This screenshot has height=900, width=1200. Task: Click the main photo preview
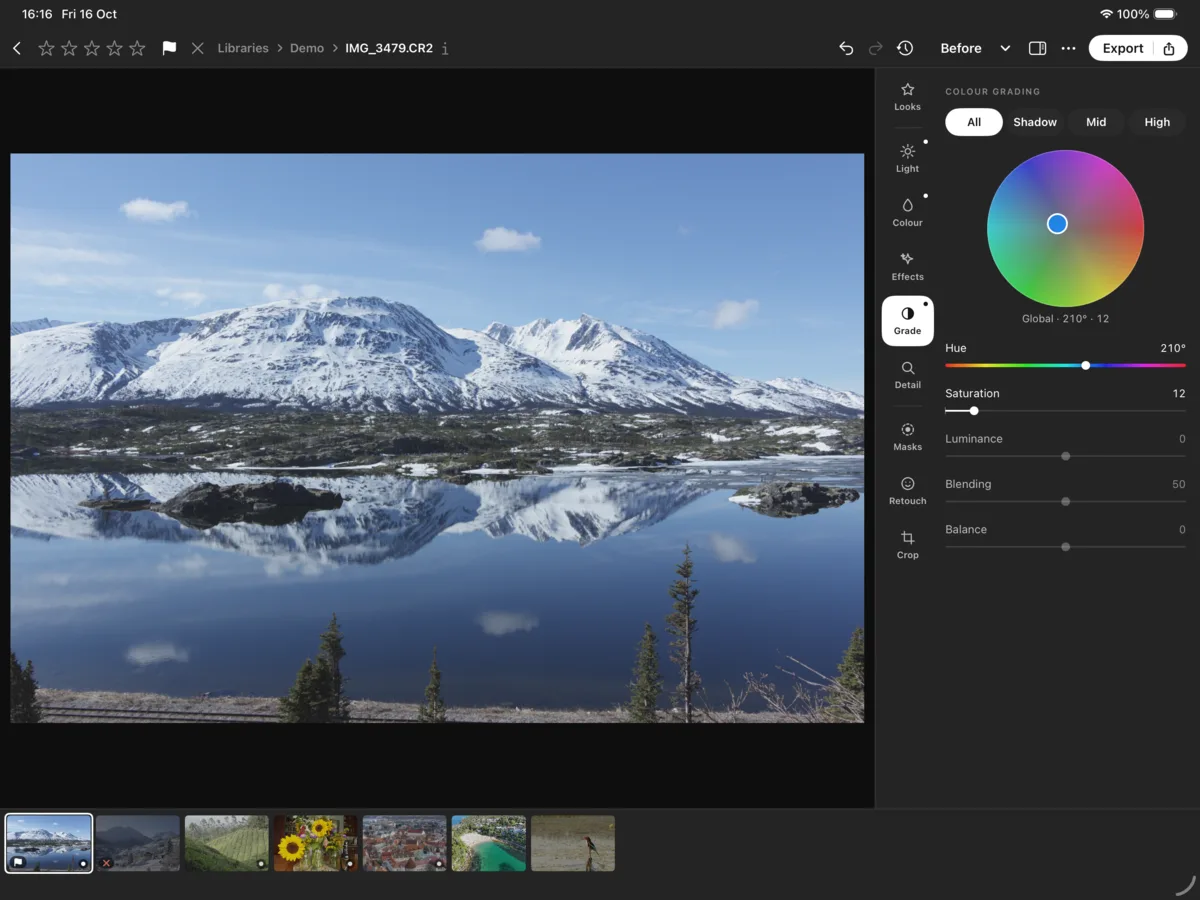pyautogui.click(x=437, y=438)
